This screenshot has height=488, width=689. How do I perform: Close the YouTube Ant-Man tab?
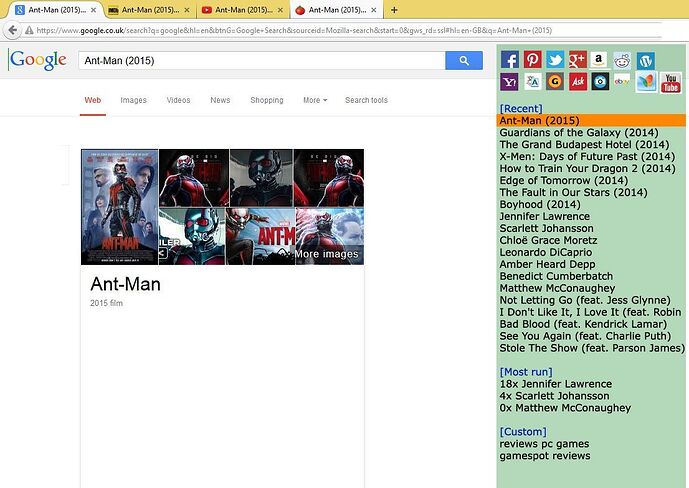(280, 10)
